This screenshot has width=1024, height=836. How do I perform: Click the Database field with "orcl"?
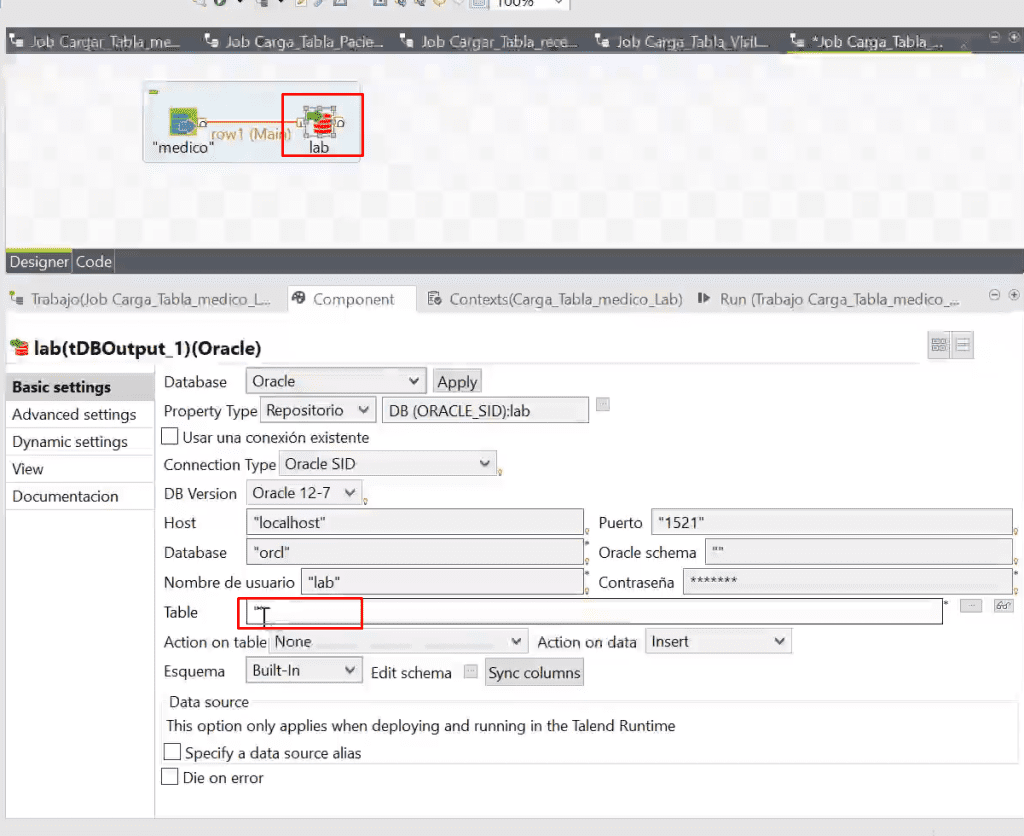tap(415, 552)
